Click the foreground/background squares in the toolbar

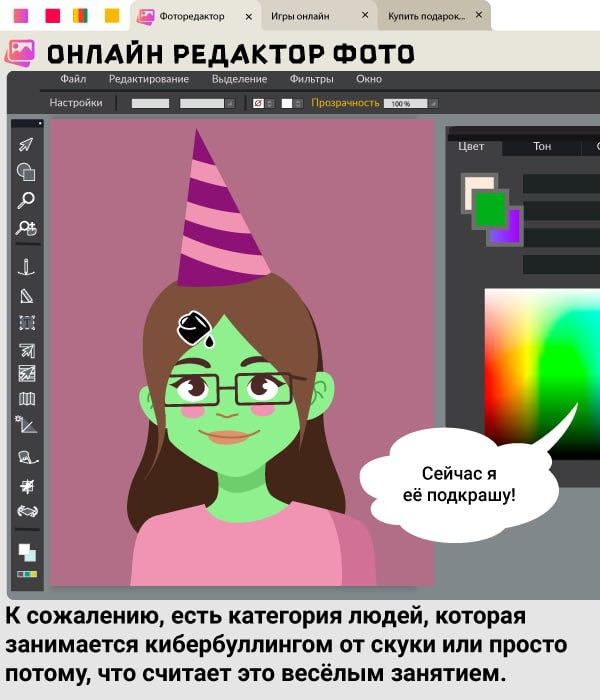pyautogui.click(x=27, y=552)
